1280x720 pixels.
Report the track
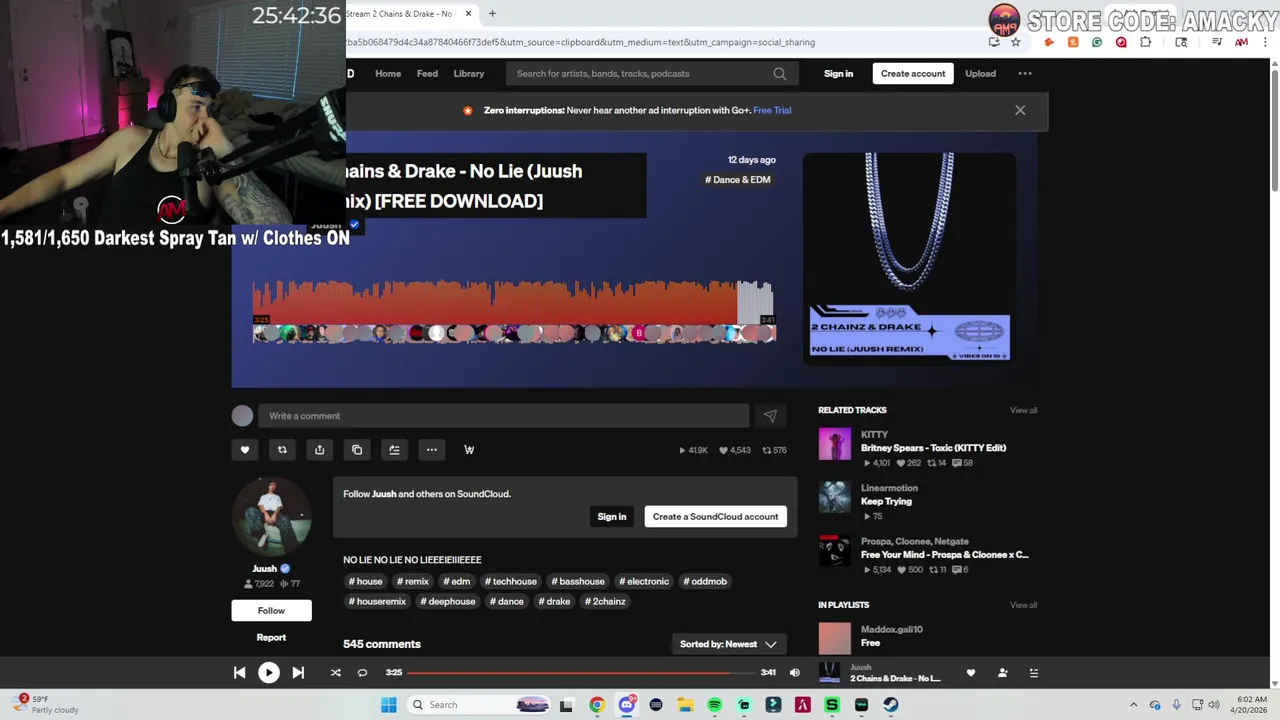(x=271, y=637)
